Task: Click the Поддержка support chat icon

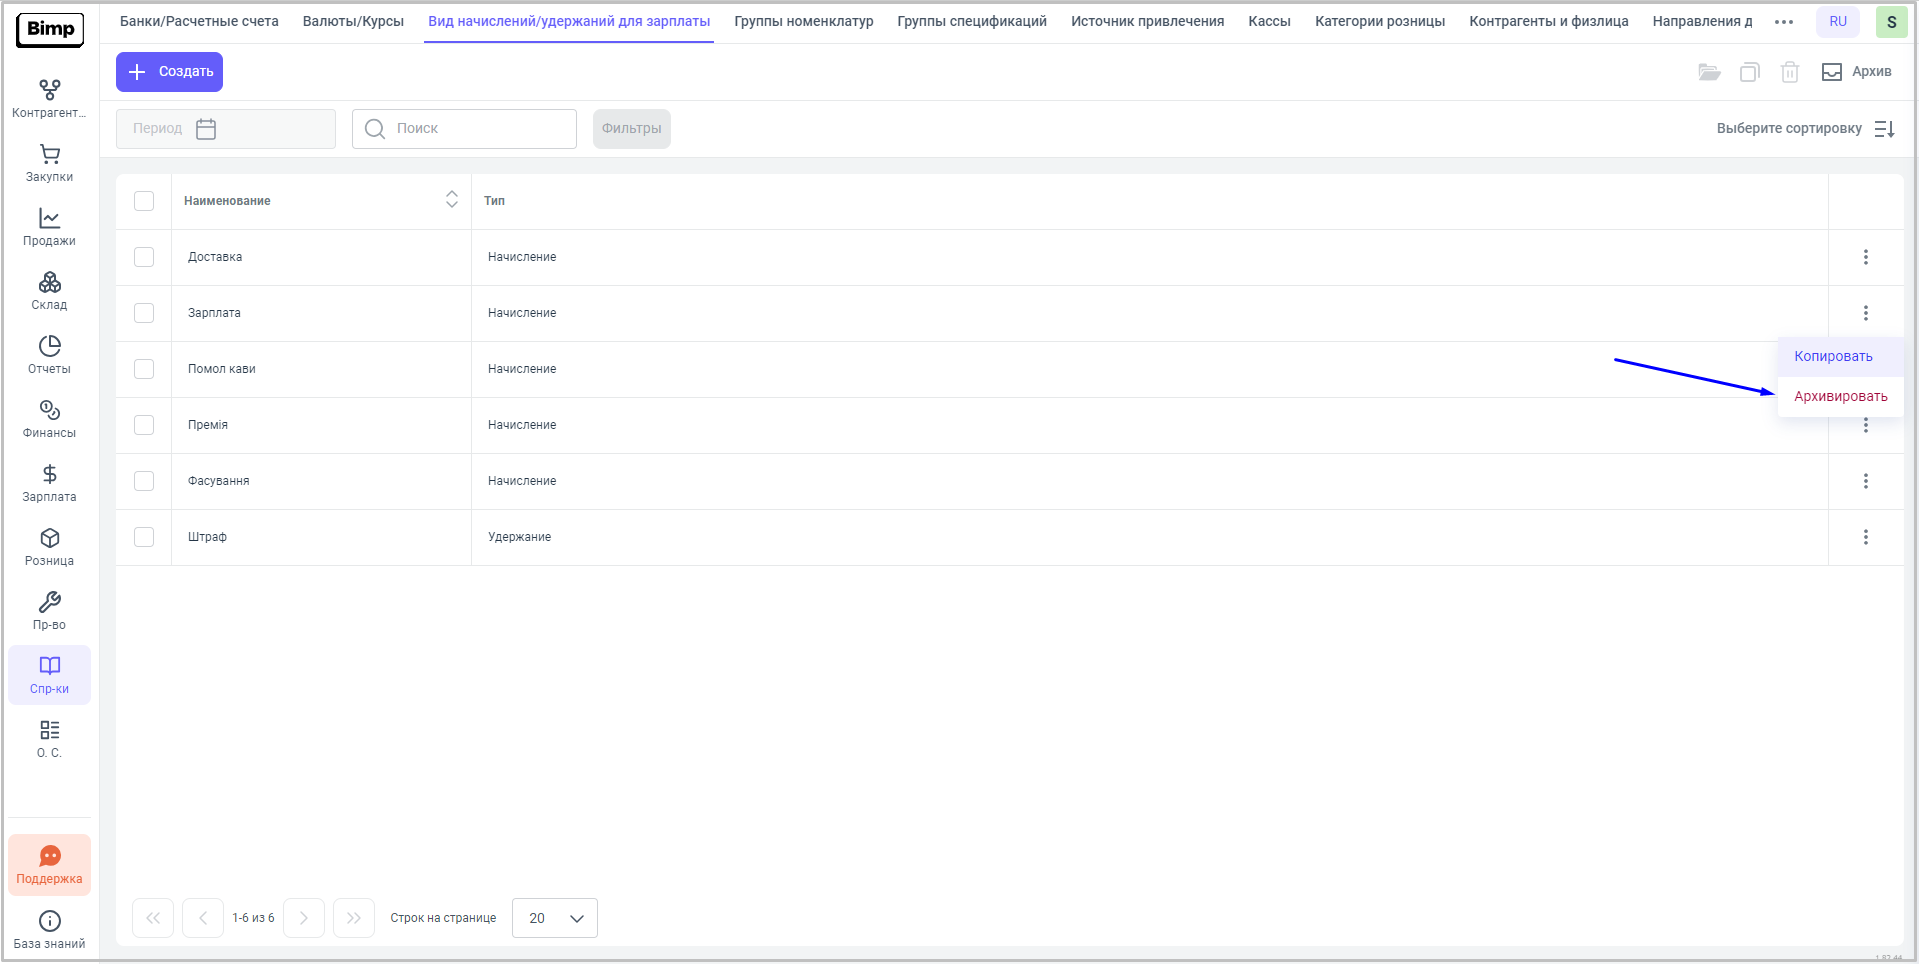Action: pos(49,864)
